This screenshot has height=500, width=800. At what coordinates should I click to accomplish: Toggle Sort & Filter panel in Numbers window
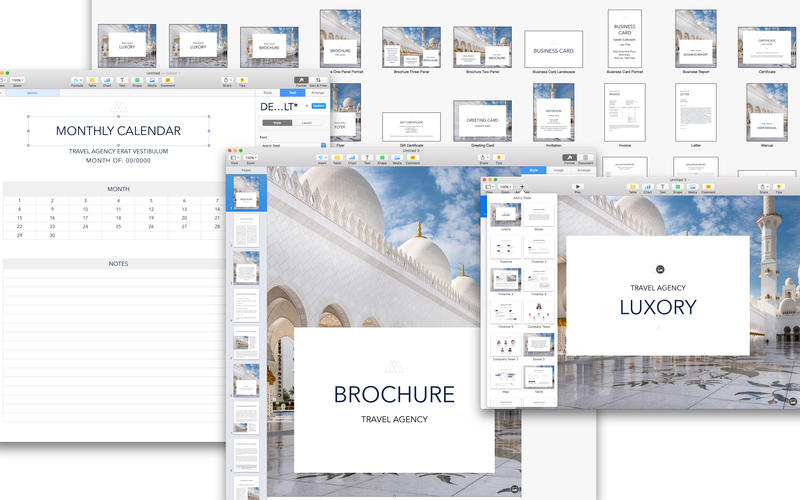318,81
